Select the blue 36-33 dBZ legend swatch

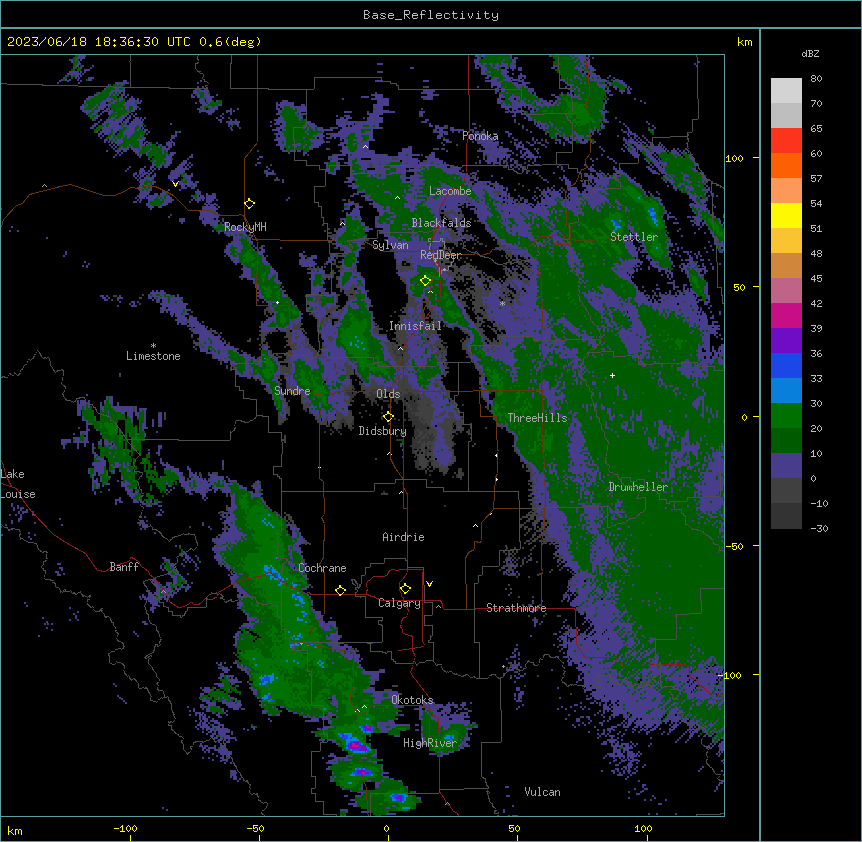pos(786,365)
